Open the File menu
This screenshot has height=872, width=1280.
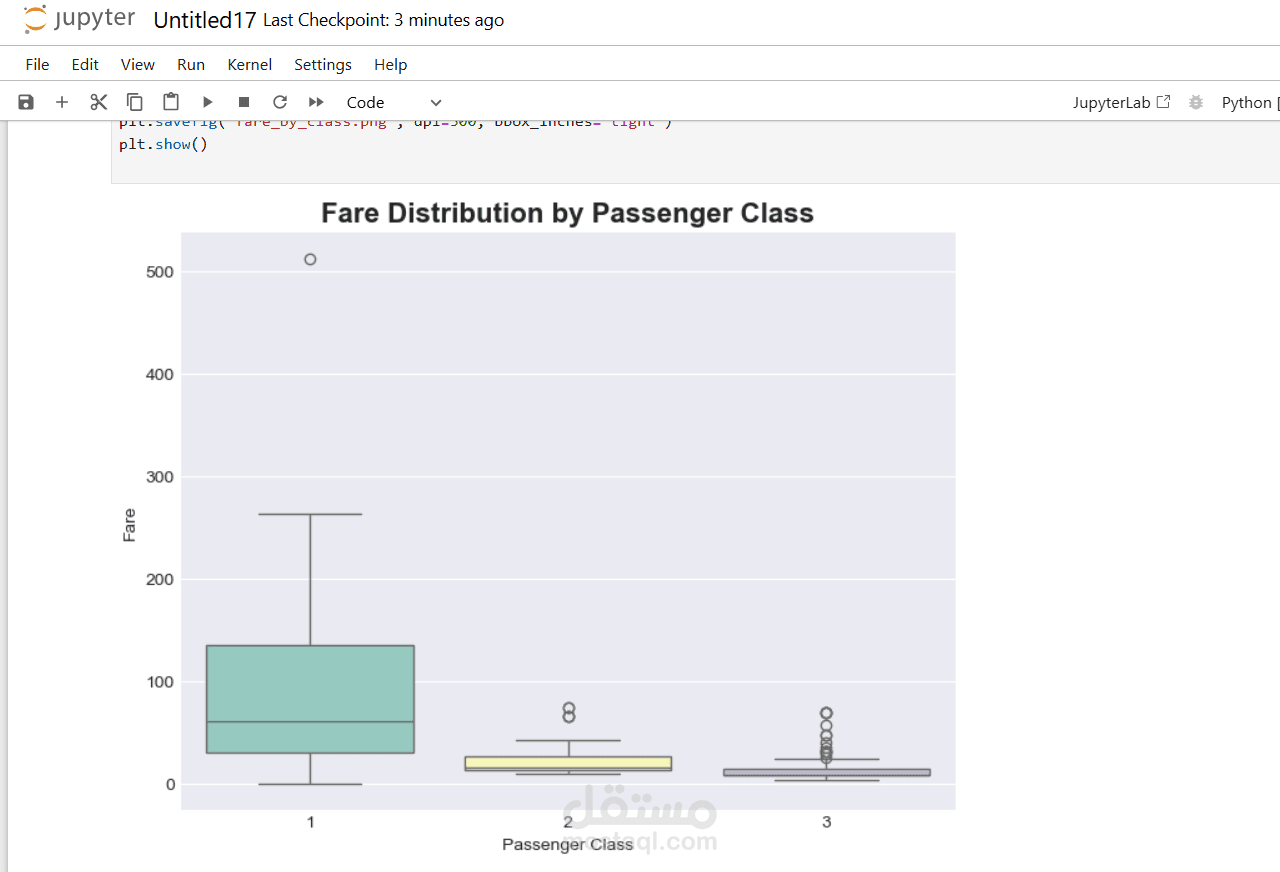tap(37, 64)
